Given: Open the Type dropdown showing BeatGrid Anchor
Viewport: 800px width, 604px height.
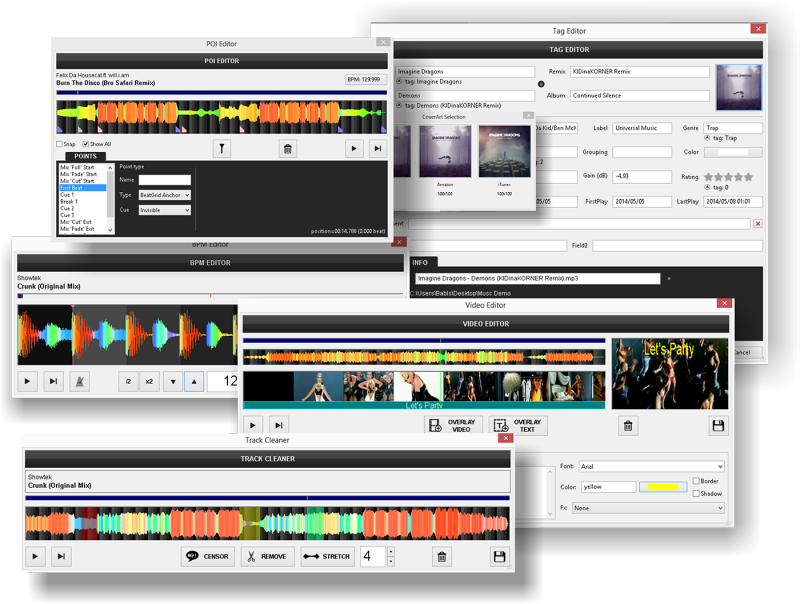Looking at the screenshot, I should point(164,195).
